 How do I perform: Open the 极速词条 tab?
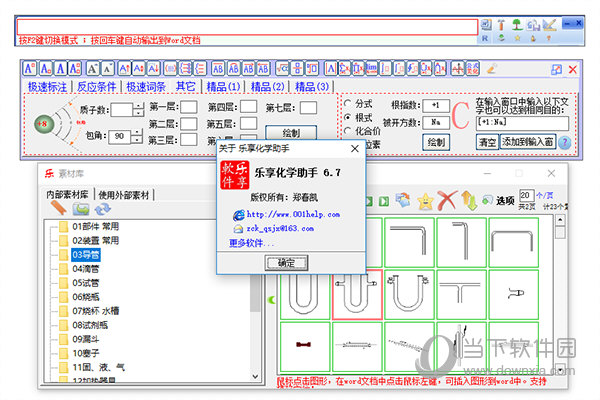(146, 87)
